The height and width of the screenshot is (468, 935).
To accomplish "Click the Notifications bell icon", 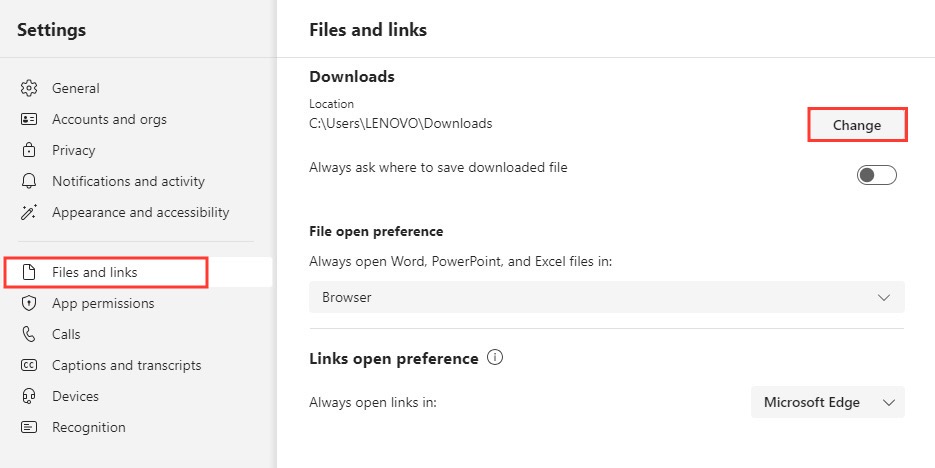I will [29, 181].
